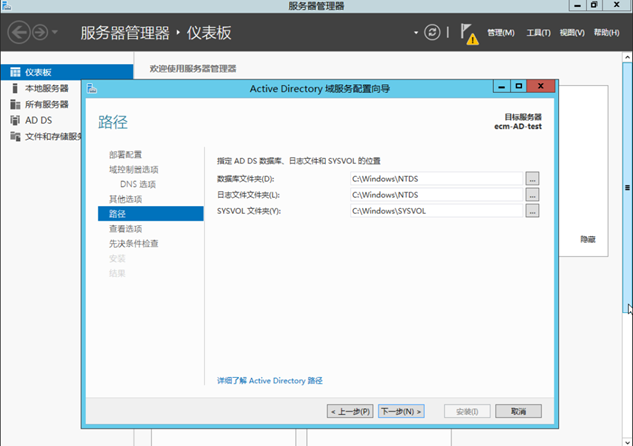Click the refresh icon in header
The width and height of the screenshot is (633, 446).
433,33
